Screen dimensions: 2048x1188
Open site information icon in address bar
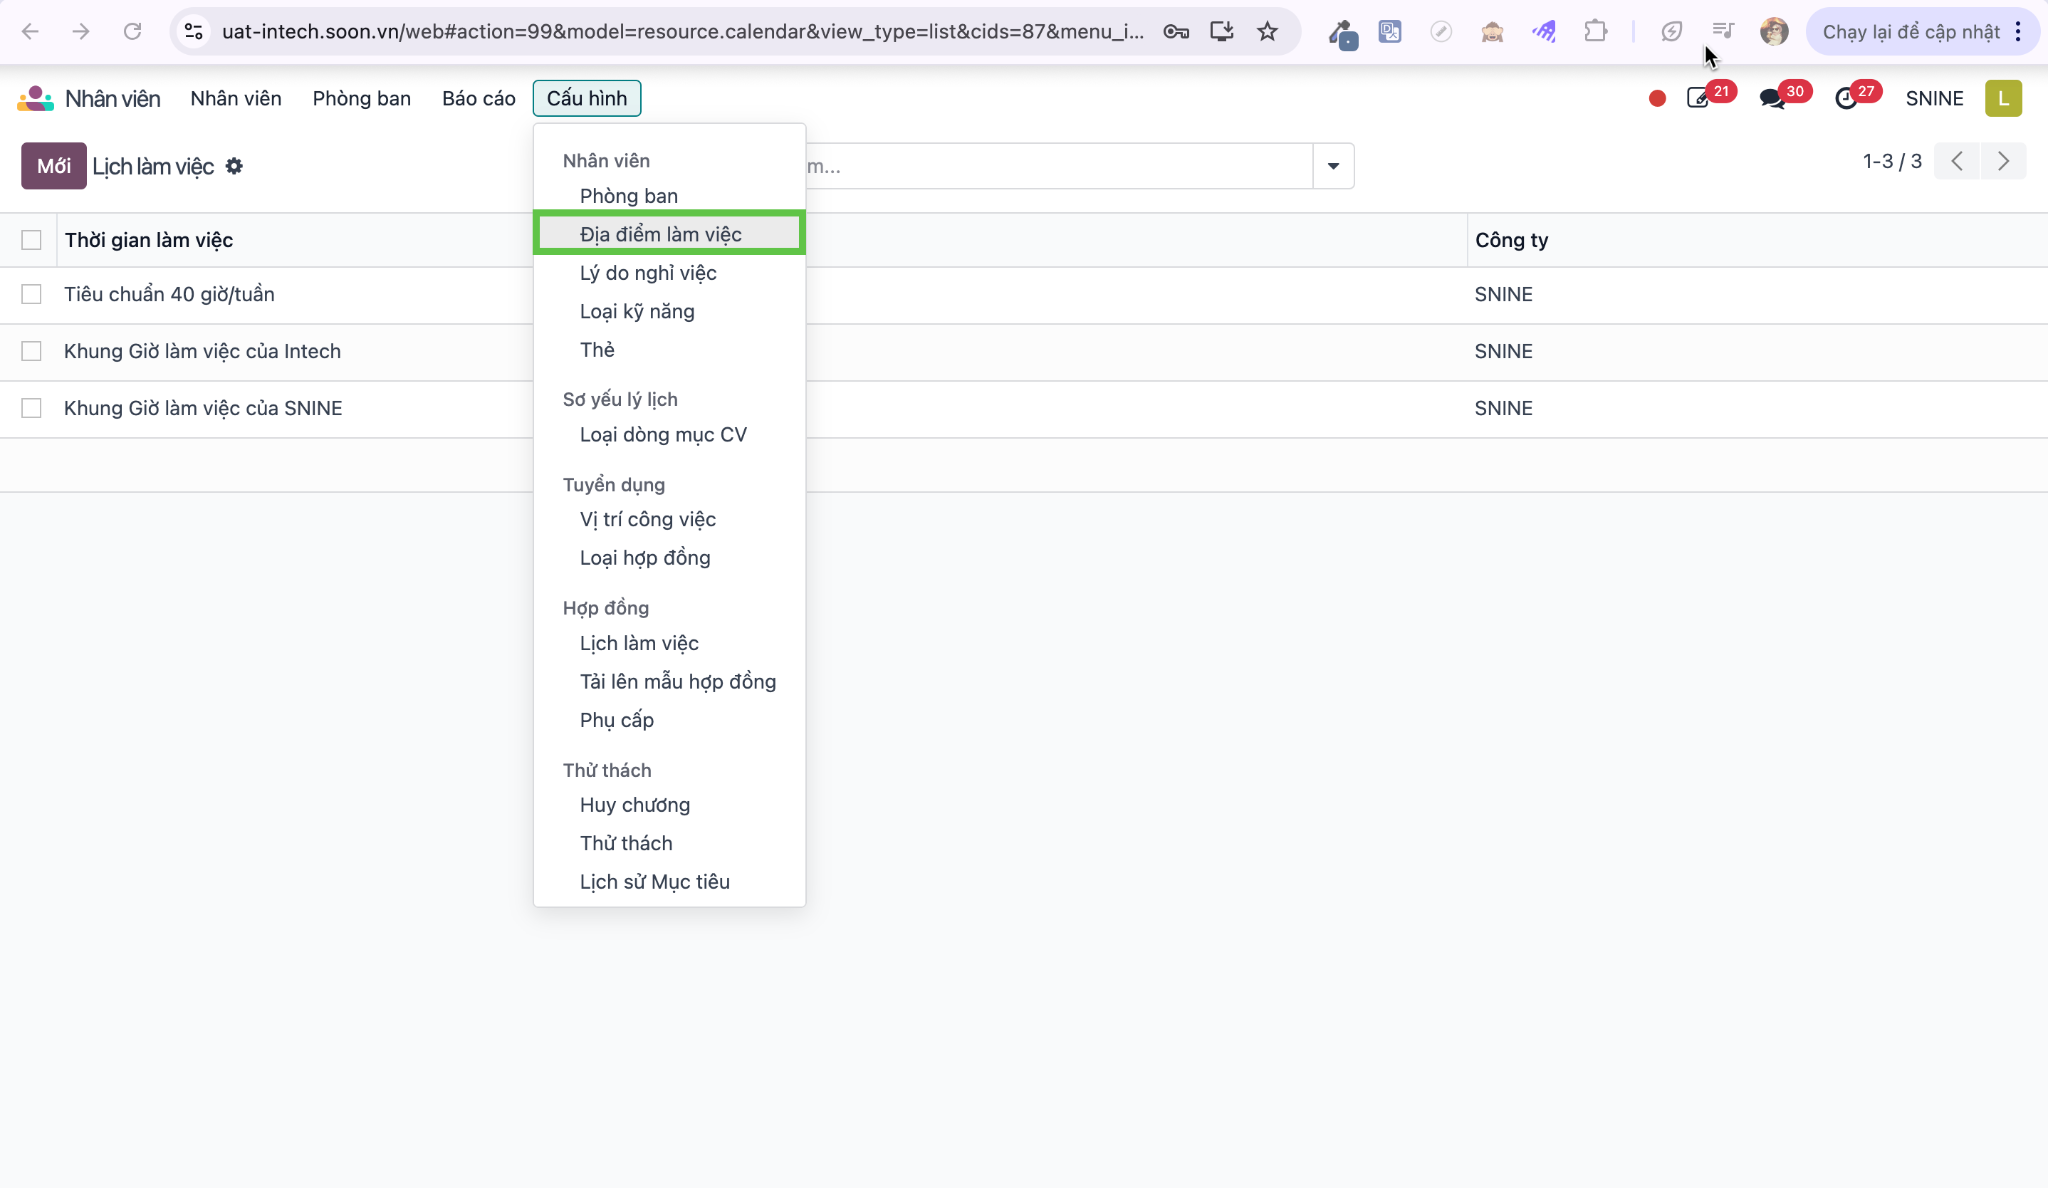click(194, 32)
